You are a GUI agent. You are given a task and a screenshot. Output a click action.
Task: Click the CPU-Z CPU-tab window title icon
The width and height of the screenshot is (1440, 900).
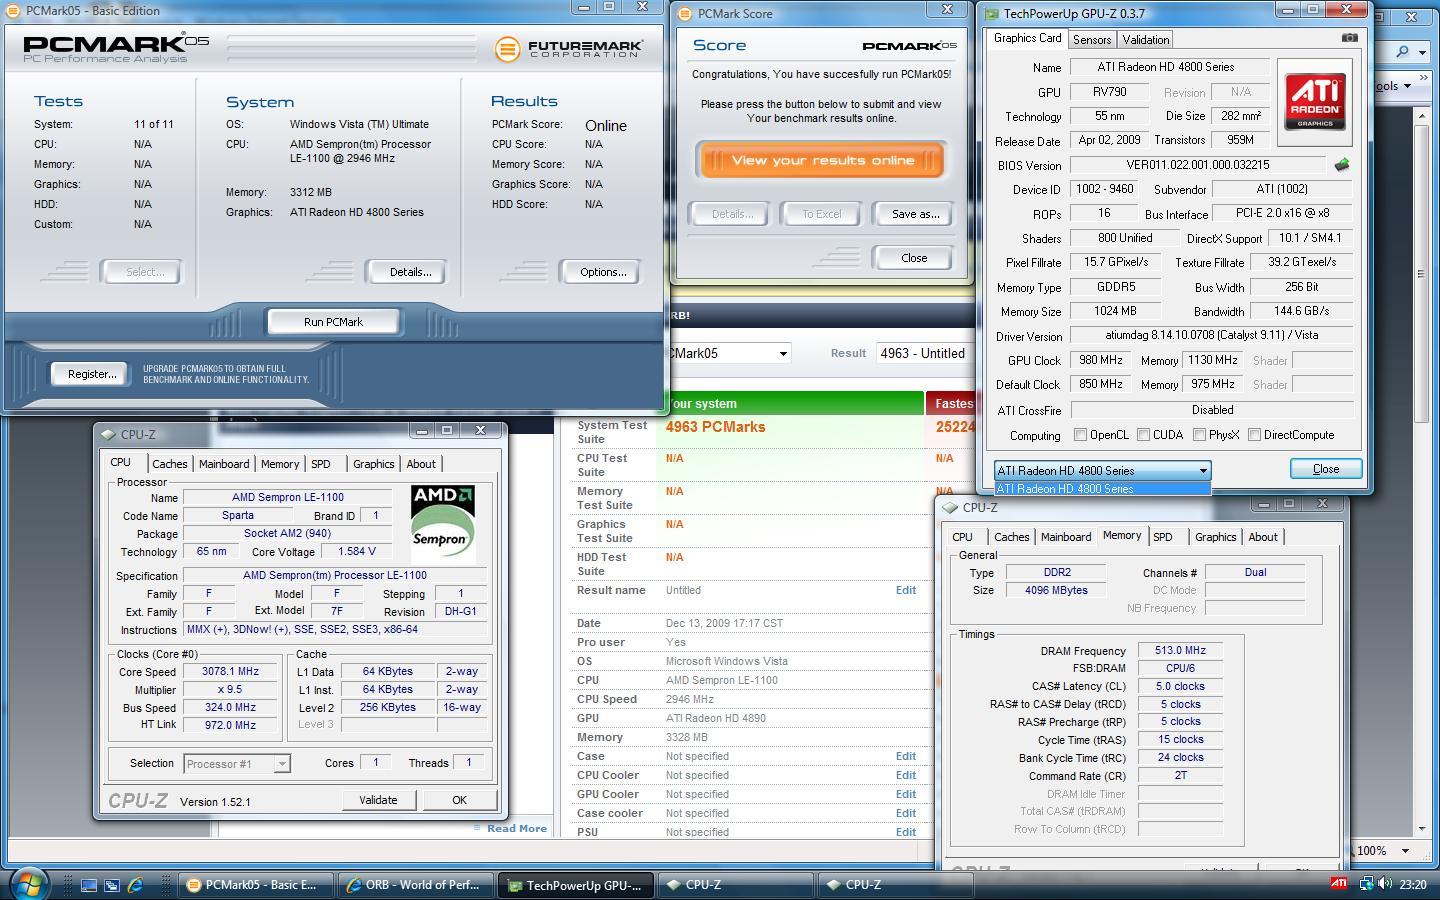(x=108, y=435)
